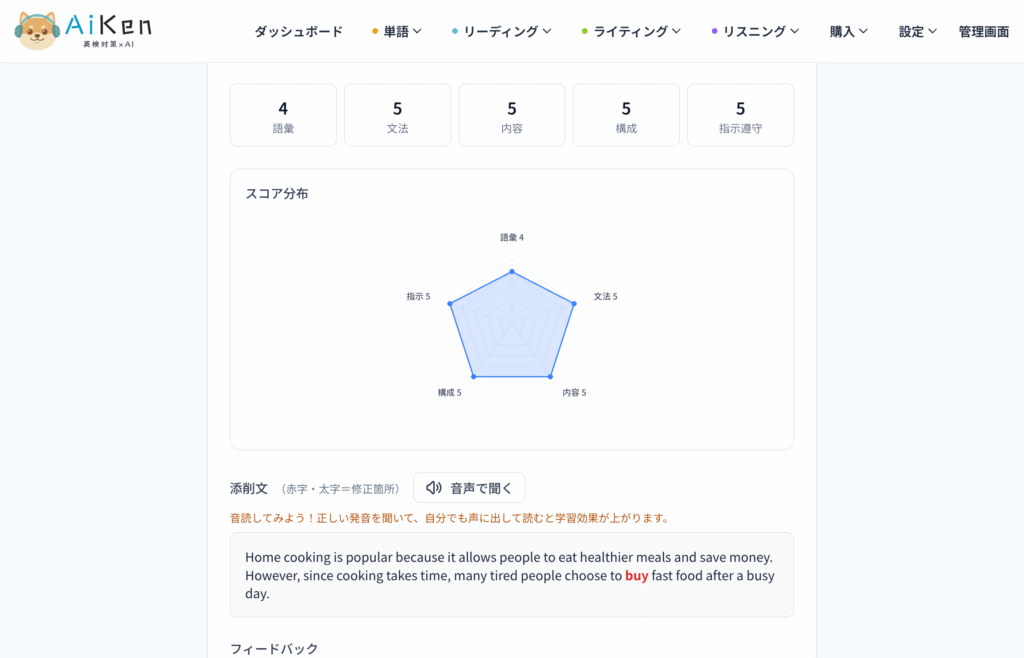Expand the リーディング dropdown chevron
1024x658 pixels.
tap(547, 31)
